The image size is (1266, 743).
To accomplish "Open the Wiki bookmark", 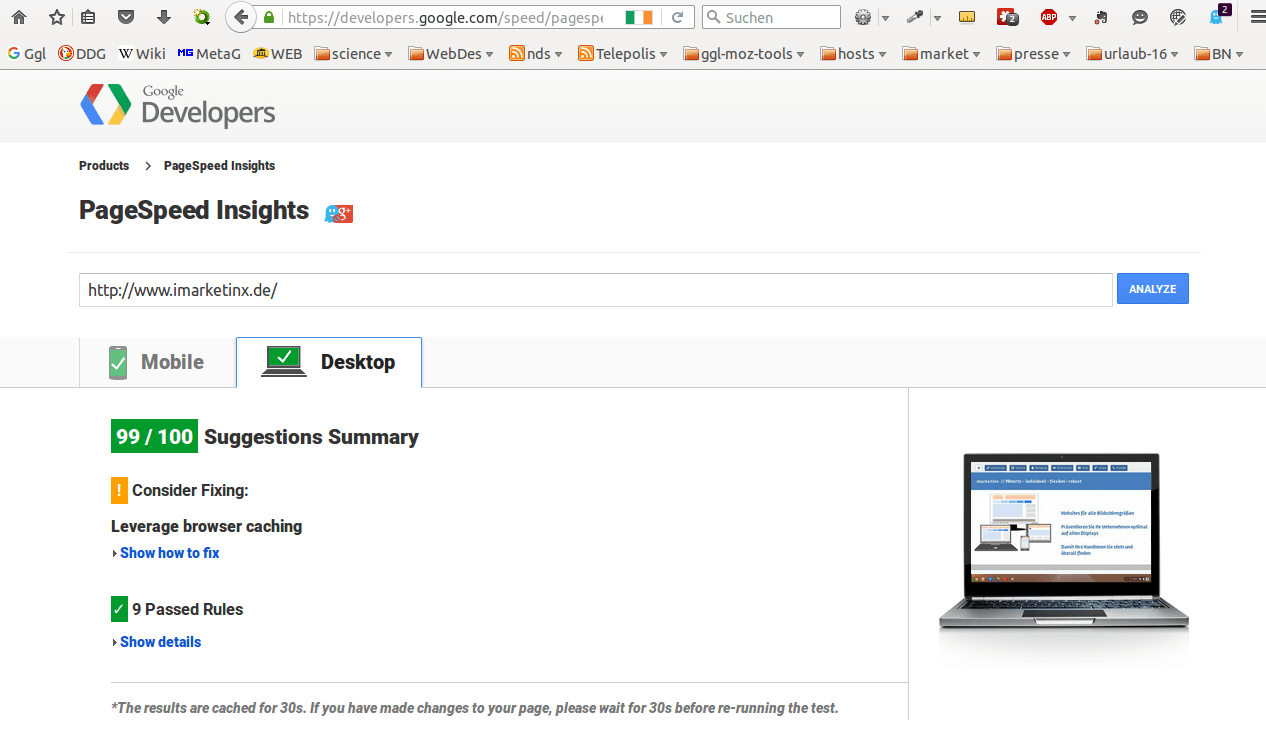I will coord(142,54).
